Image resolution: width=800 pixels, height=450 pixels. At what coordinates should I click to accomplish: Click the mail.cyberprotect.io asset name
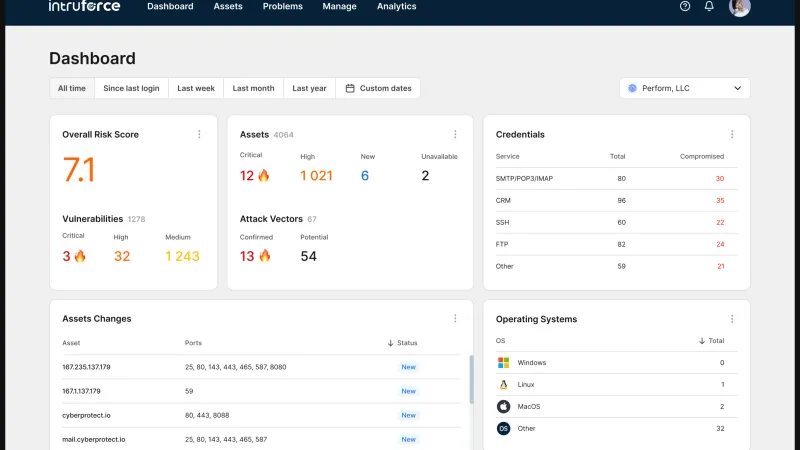93,439
